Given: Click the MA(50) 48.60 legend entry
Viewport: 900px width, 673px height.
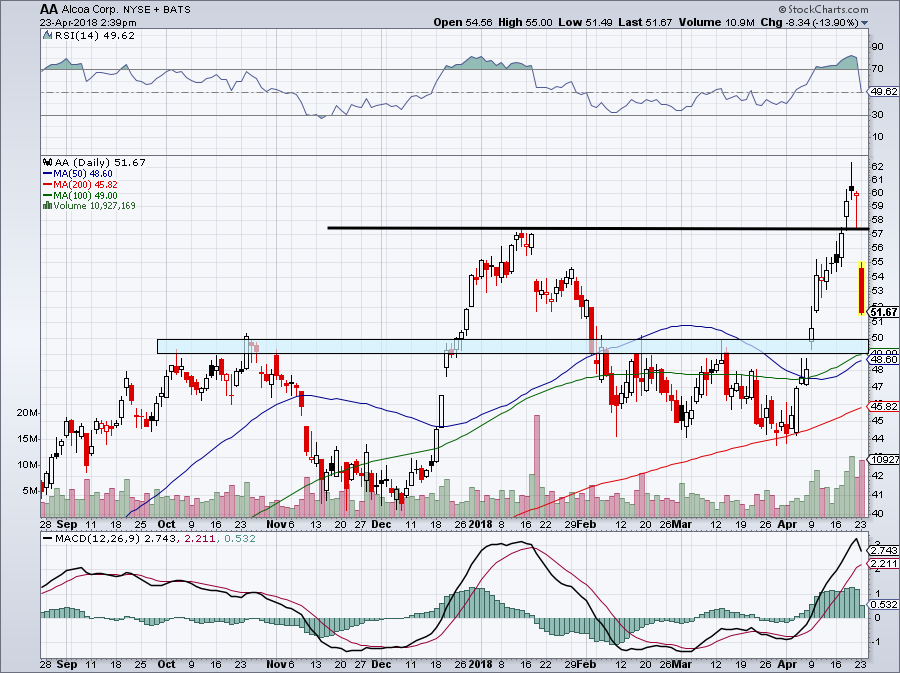Looking at the screenshot, I should [x=83, y=174].
